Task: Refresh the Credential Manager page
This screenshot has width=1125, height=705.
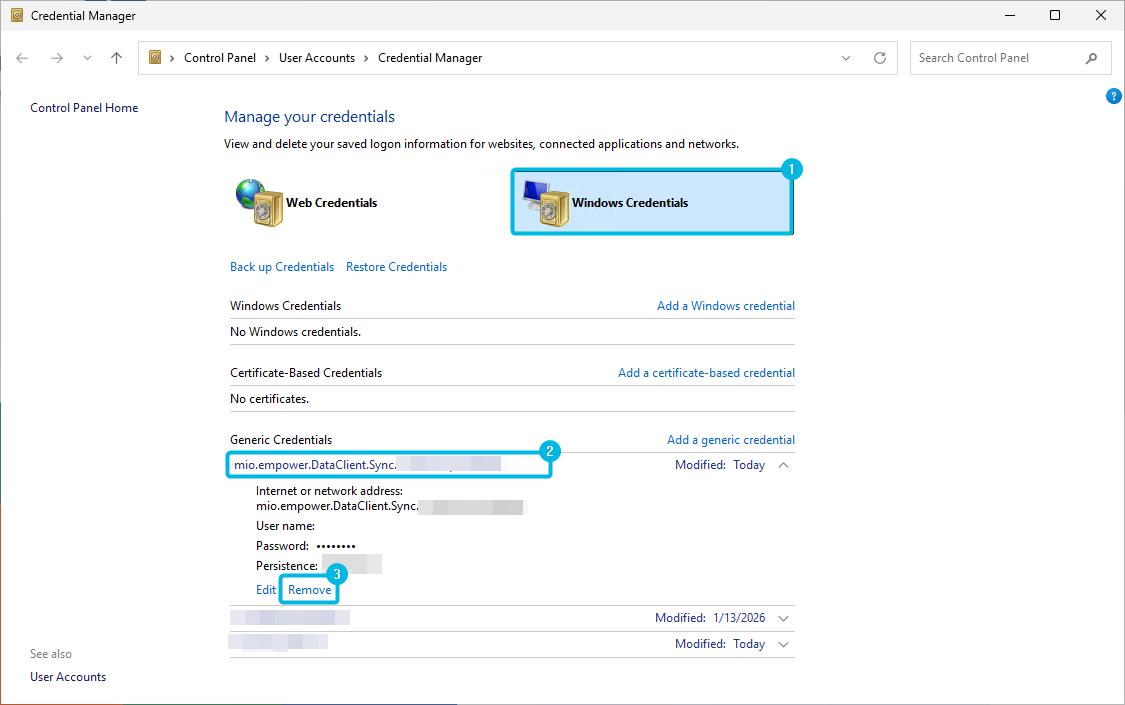Action: point(880,58)
